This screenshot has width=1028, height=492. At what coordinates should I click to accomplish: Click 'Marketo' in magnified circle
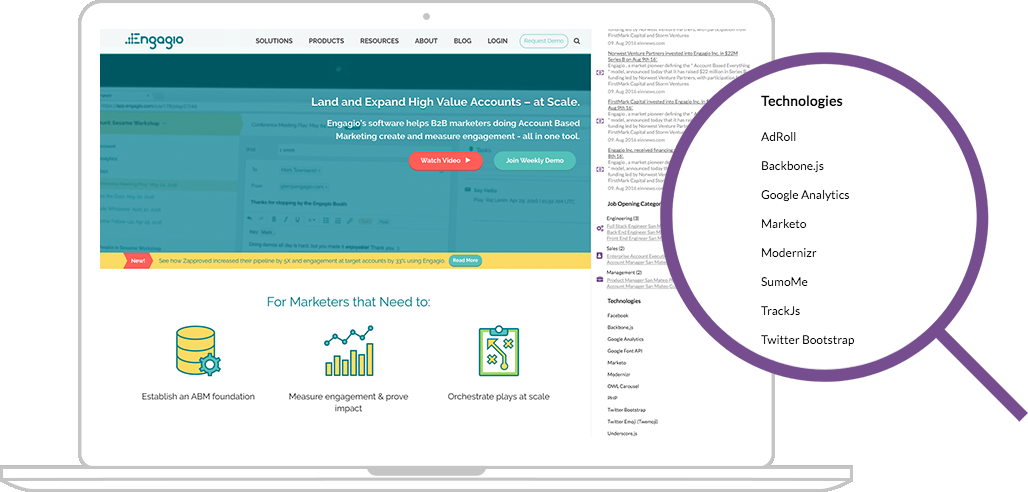point(783,224)
